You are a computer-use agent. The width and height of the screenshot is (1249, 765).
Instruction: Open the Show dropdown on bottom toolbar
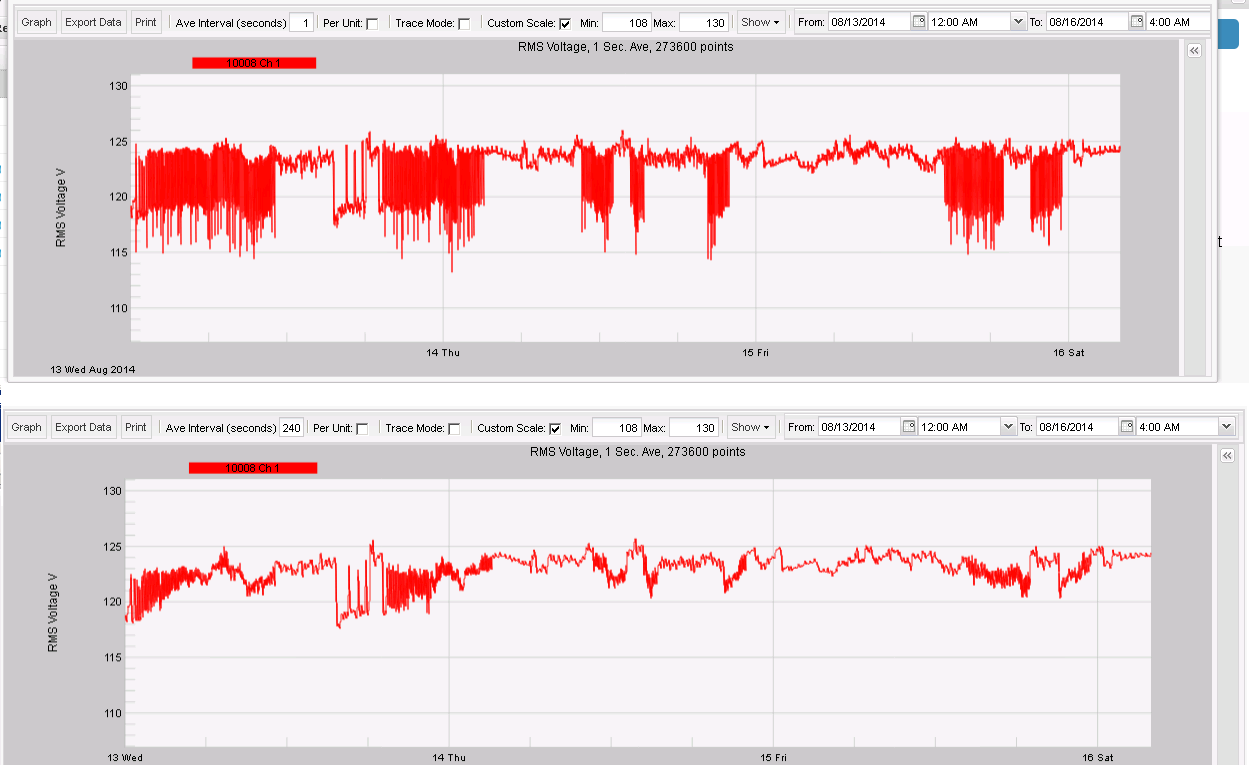[x=750, y=426]
